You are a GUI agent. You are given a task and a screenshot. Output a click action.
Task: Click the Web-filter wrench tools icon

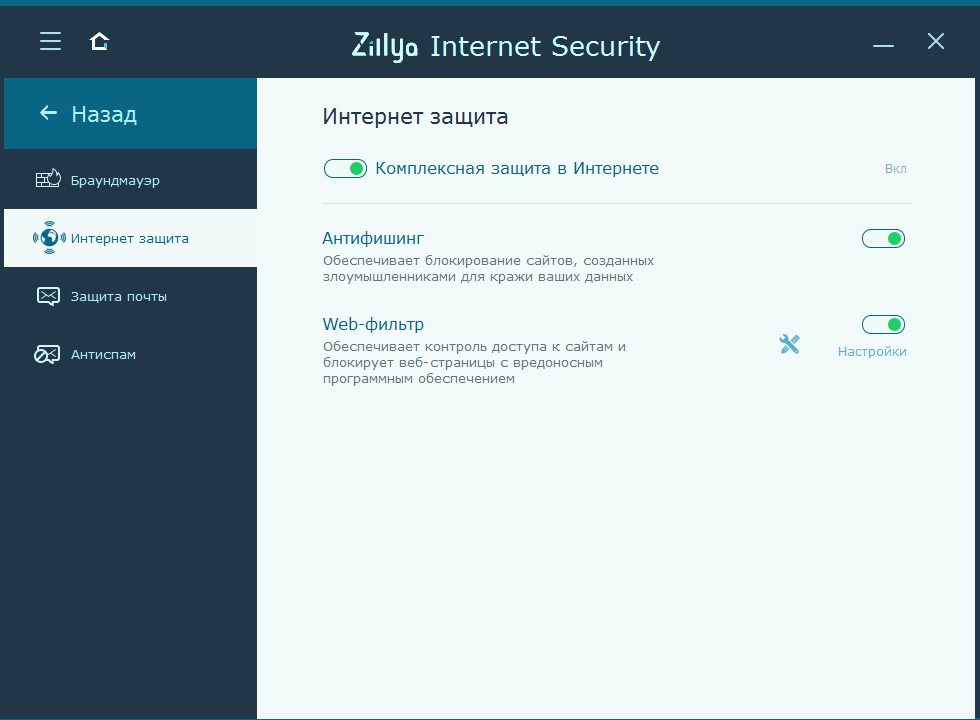click(789, 344)
